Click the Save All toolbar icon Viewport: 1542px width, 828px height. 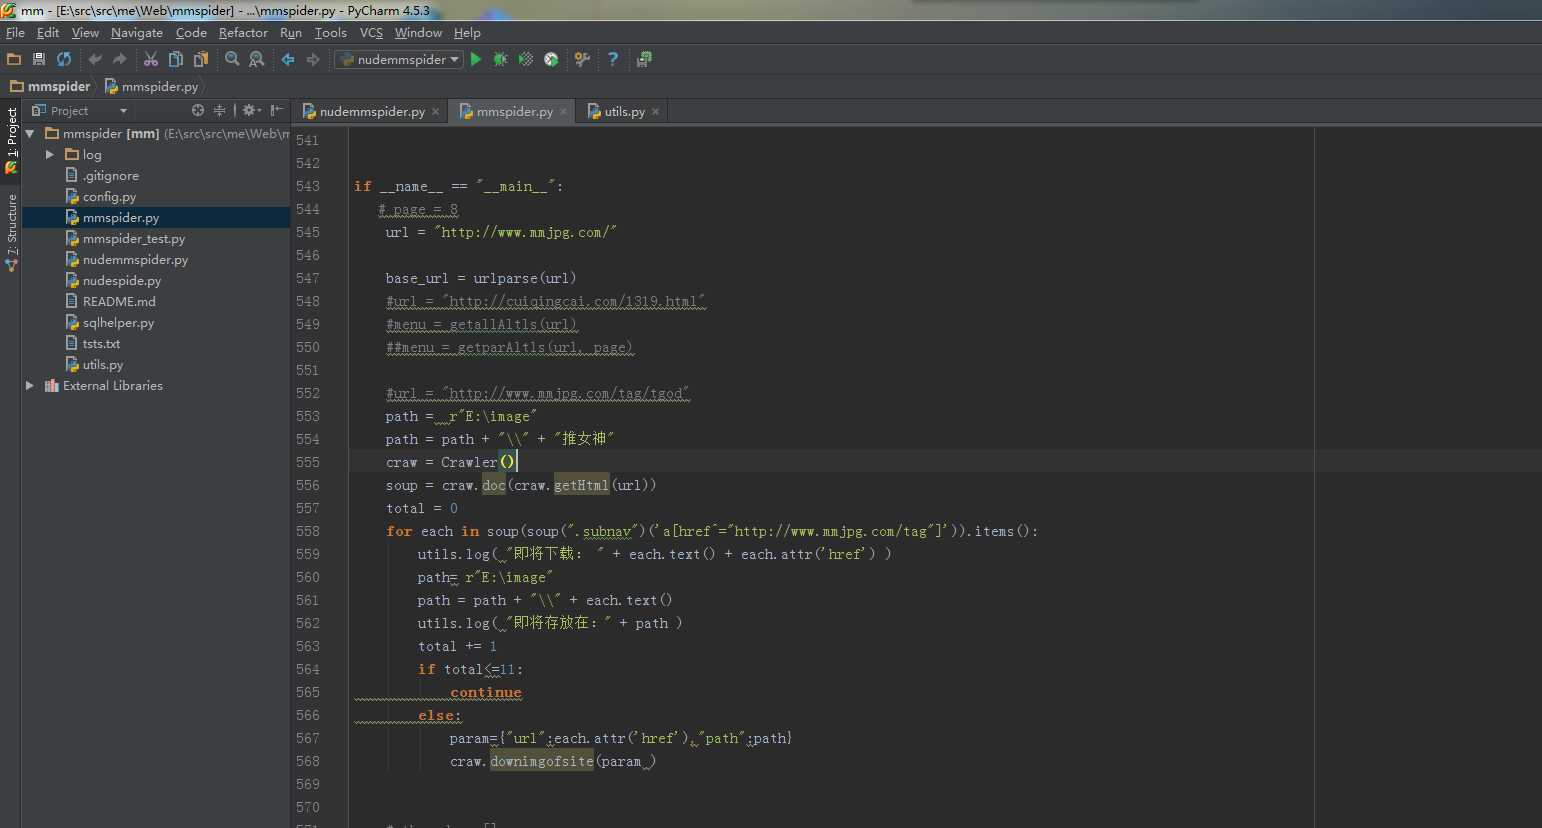(x=39, y=59)
